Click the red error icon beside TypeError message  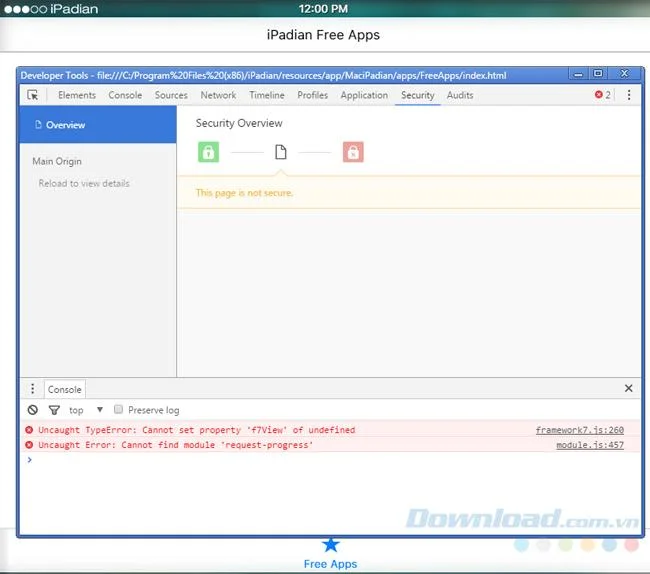click(x=29, y=430)
